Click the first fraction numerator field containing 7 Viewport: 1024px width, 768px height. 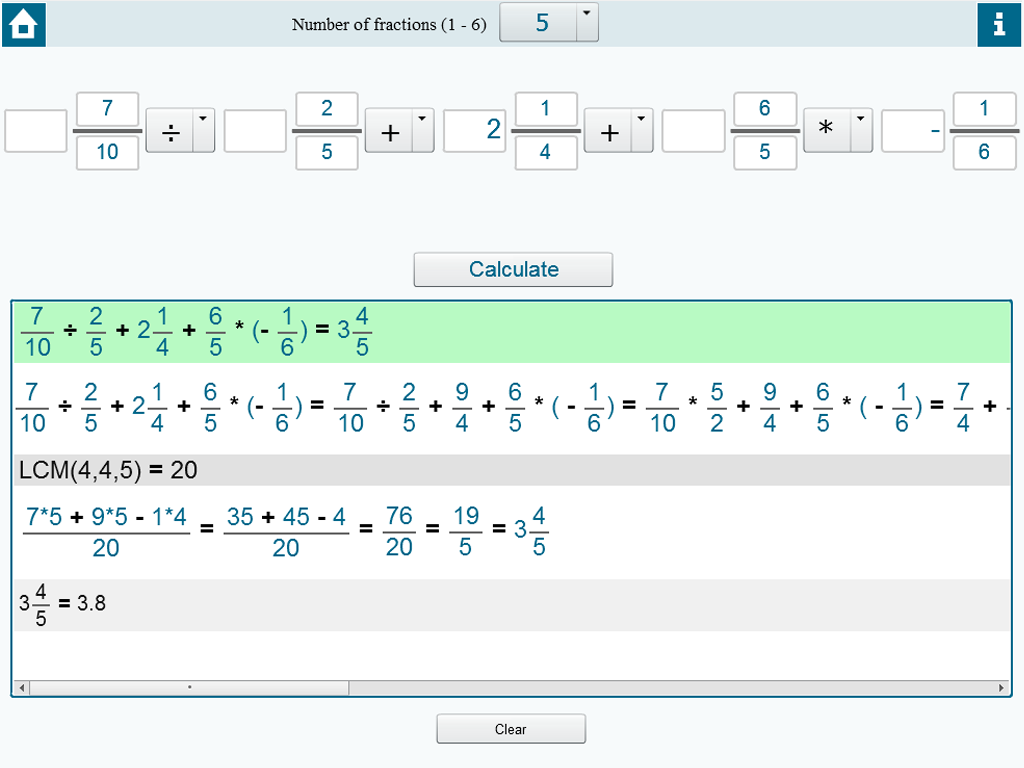[x=107, y=109]
